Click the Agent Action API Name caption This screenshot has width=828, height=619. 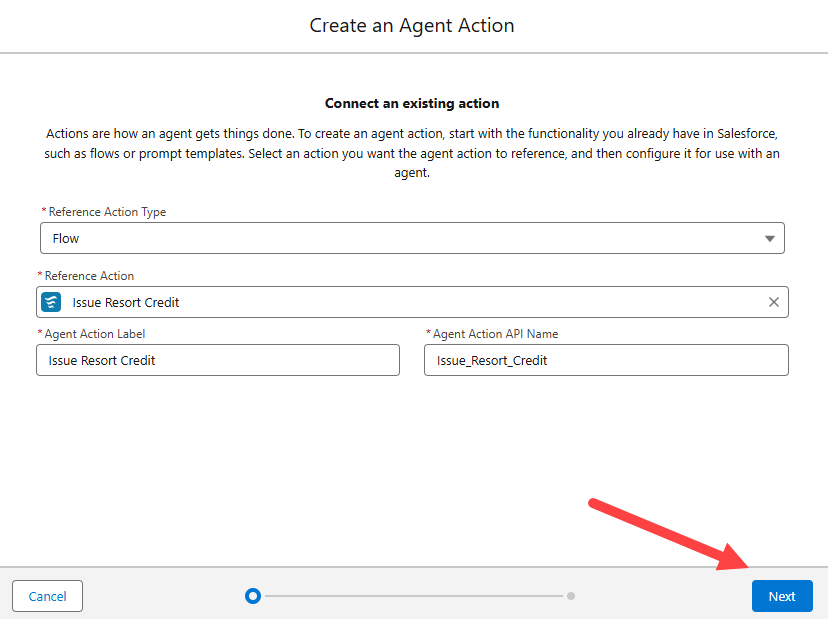pos(495,334)
